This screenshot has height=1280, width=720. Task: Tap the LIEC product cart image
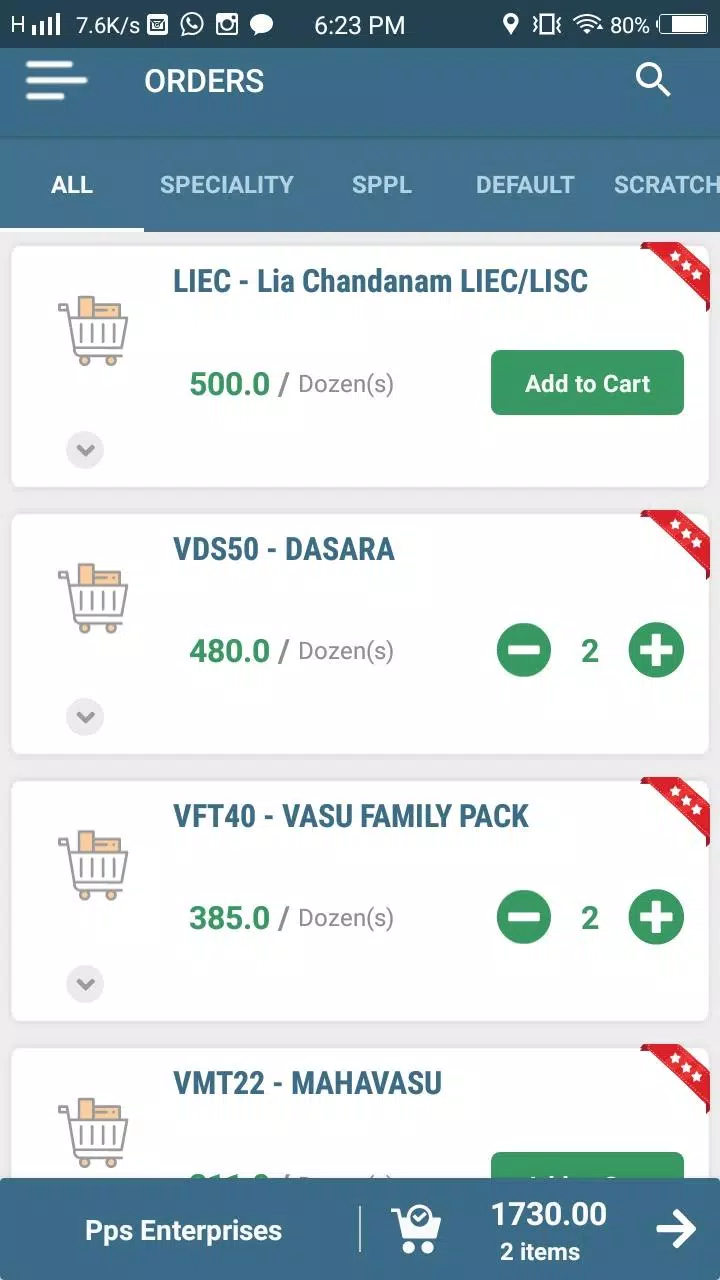[x=93, y=331]
